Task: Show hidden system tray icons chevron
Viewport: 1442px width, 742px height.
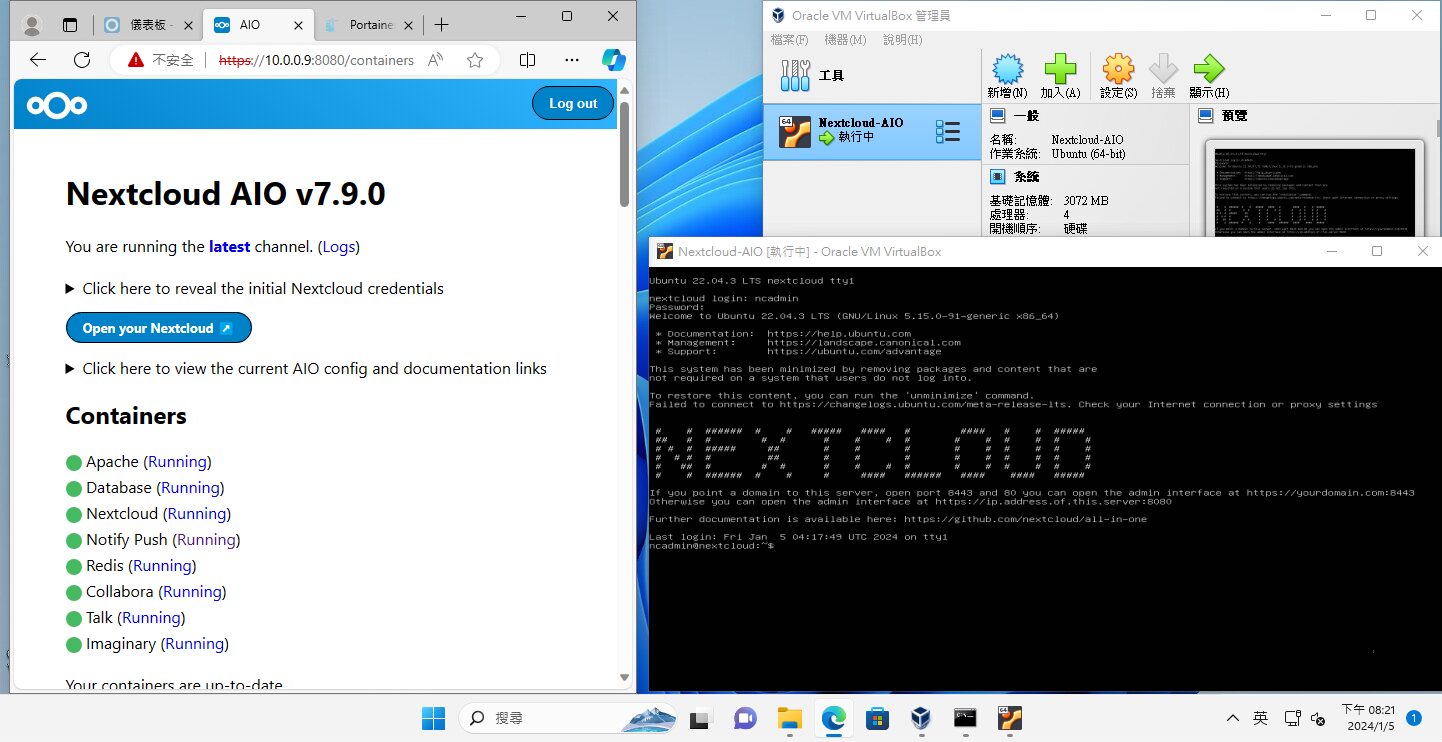Action: click(x=1233, y=718)
